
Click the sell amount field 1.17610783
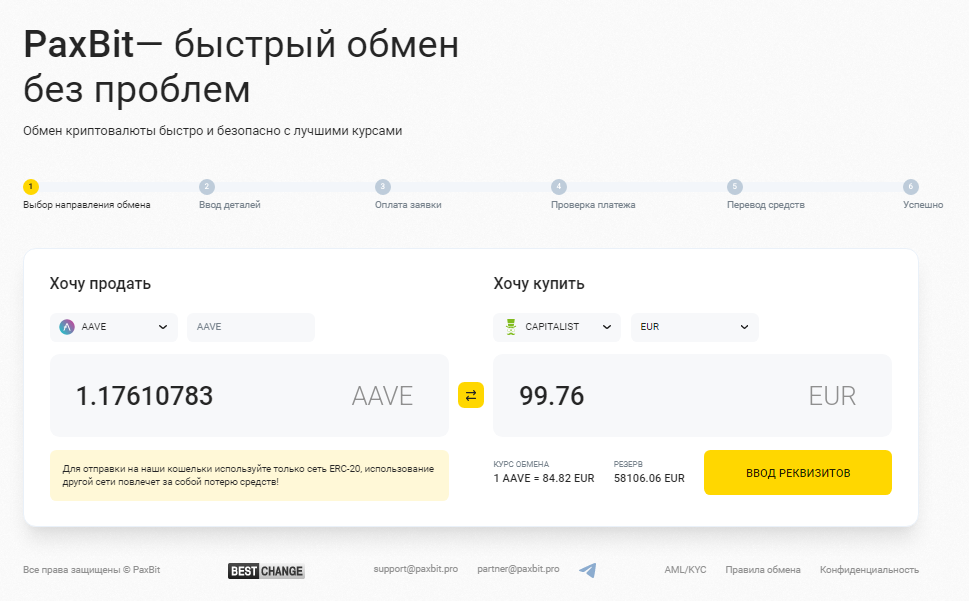[x=200, y=396]
